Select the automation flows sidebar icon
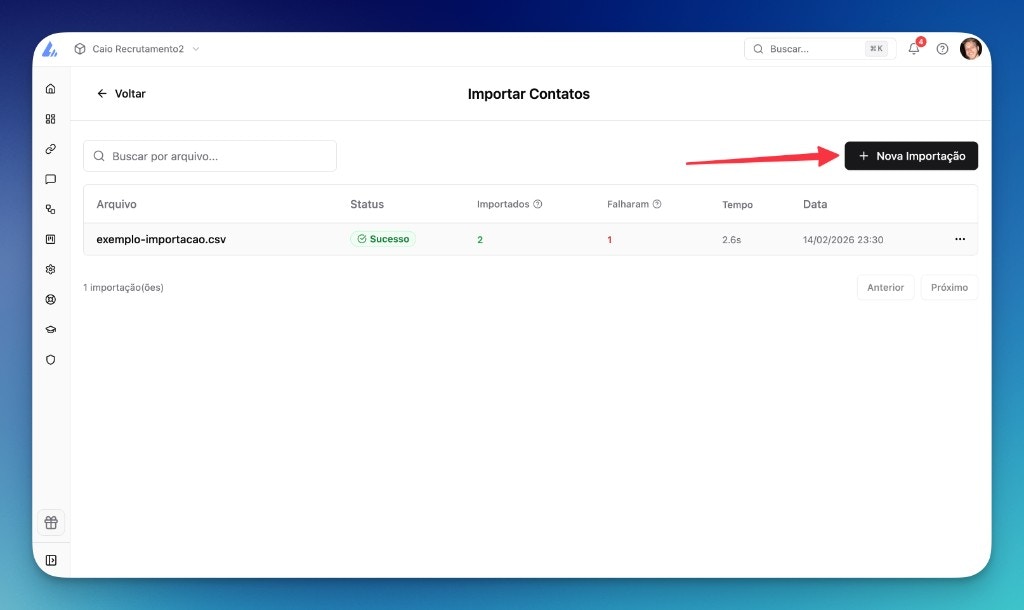Viewport: 1024px width, 610px height. [50, 209]
